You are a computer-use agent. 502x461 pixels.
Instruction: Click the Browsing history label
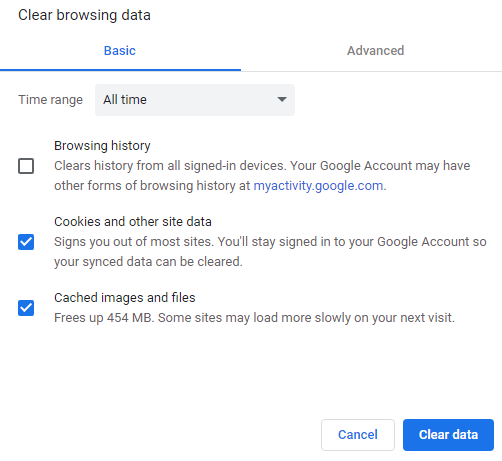(x=102, y=146)
